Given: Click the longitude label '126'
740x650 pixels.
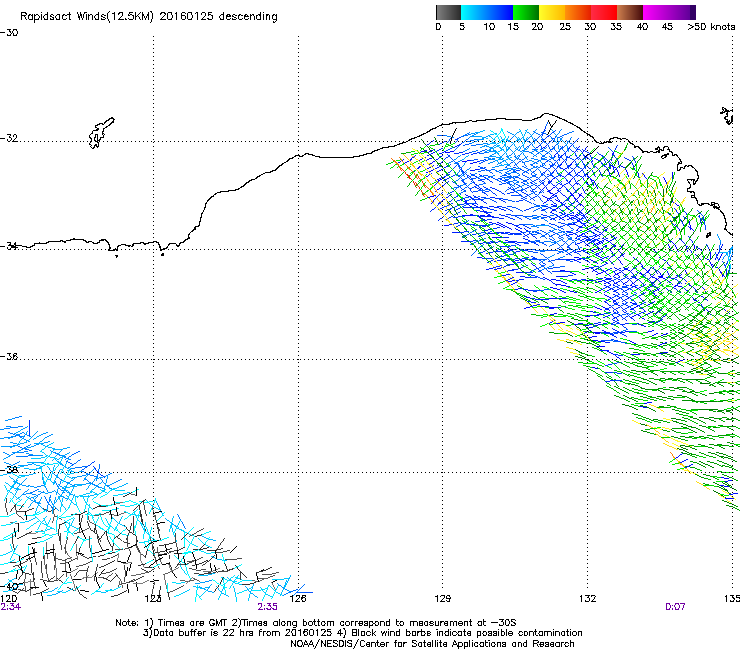Looking at the screenshot, I should [298, 599].
